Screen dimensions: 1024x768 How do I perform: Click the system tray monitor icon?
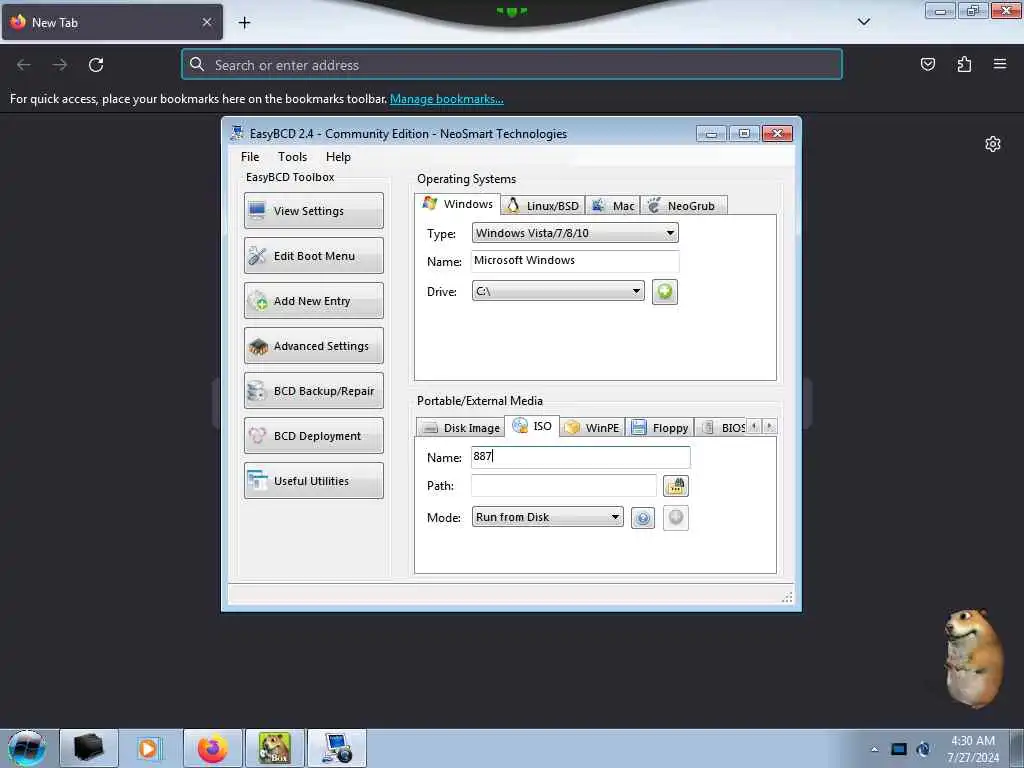[899, 749]
